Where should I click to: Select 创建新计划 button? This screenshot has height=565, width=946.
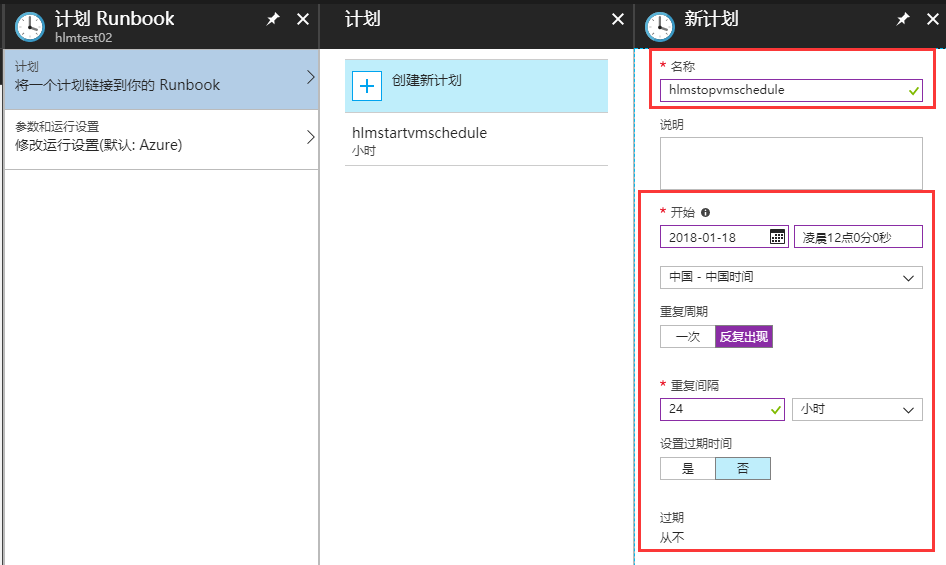[x=476, y=86]
